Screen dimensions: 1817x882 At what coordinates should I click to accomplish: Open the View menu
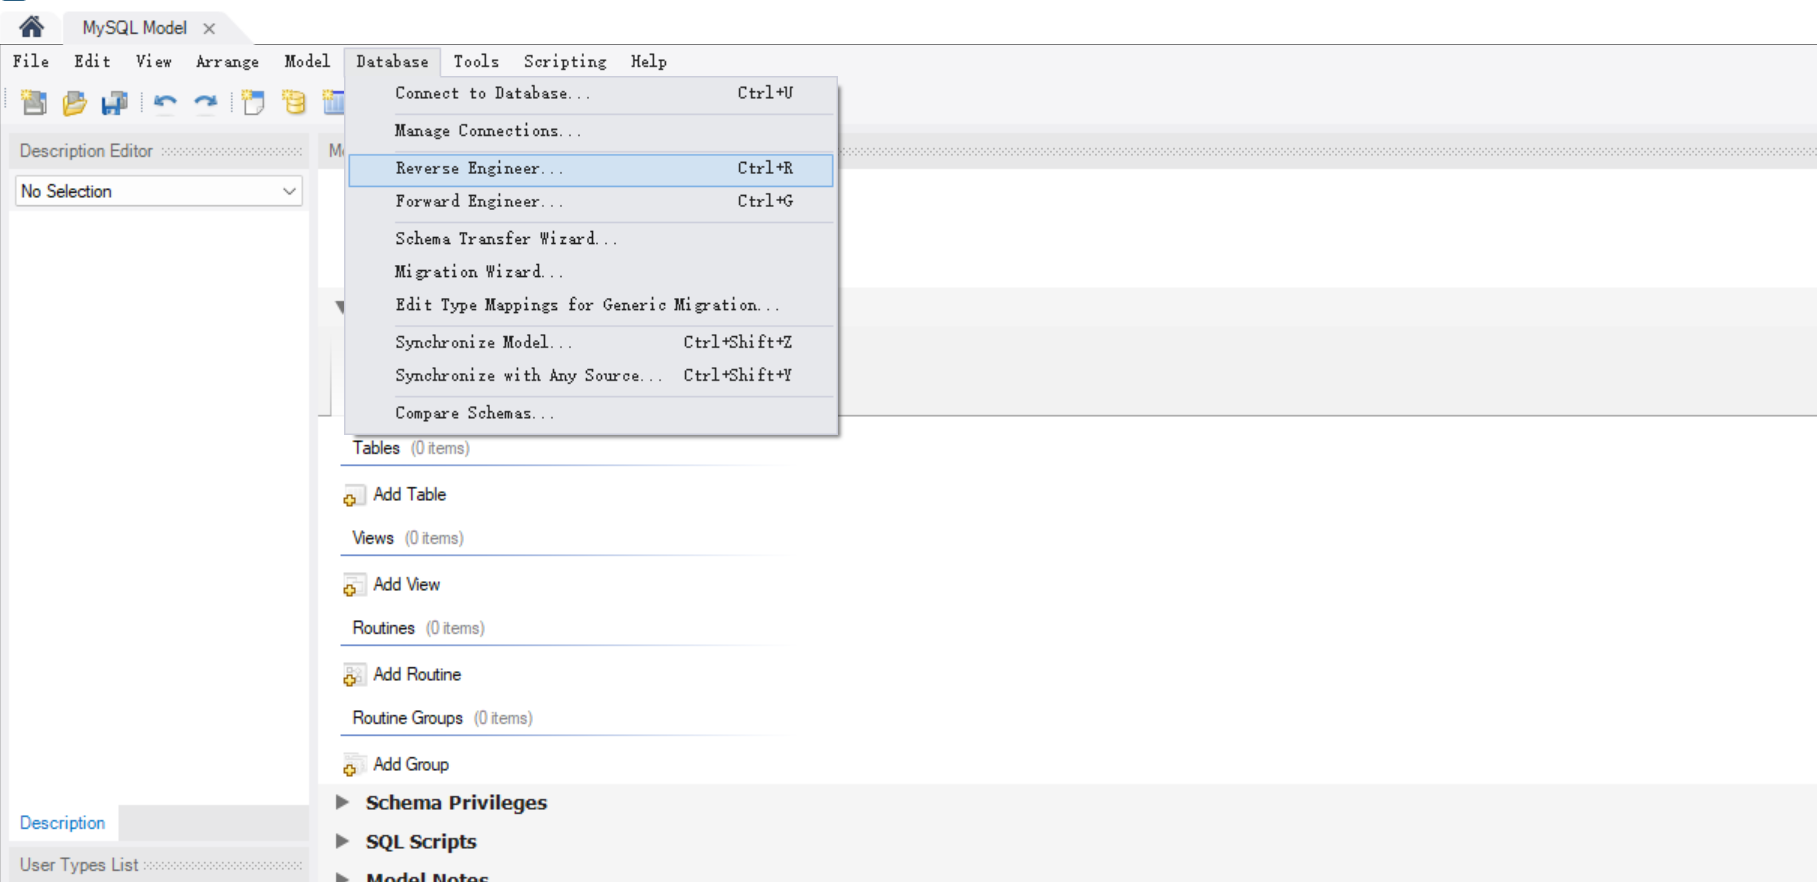pyautogui.click(x=154, y=61)
